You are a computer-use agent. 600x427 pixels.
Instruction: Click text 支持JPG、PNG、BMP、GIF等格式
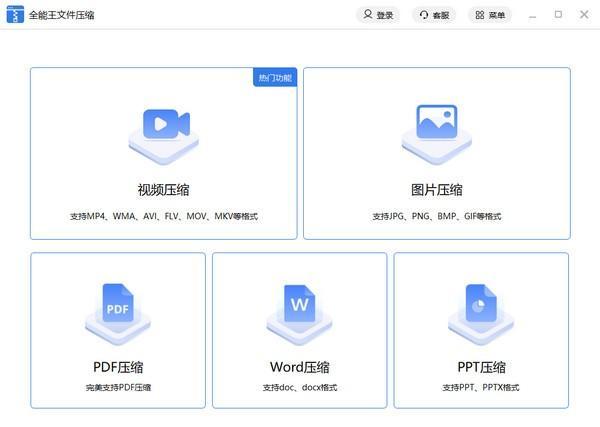pos(437,216)
